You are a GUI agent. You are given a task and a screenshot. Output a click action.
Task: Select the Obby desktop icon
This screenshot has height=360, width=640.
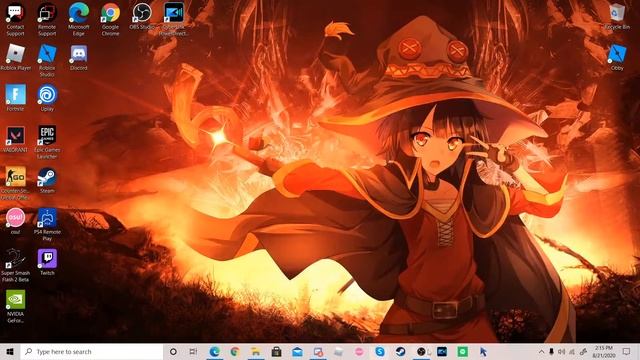[x=617, y=58]
